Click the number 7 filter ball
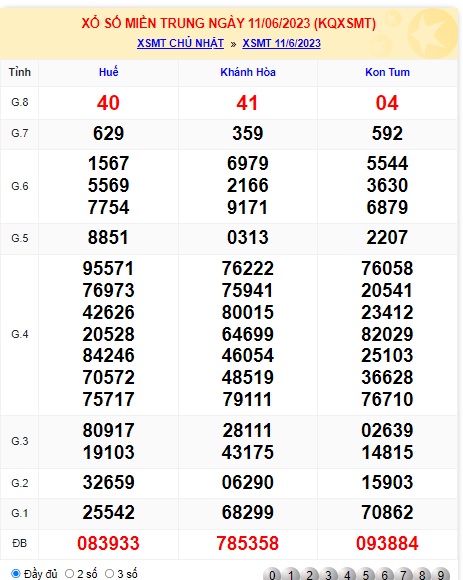The width and height of the screenshot is (463, 580). point(403,574)
